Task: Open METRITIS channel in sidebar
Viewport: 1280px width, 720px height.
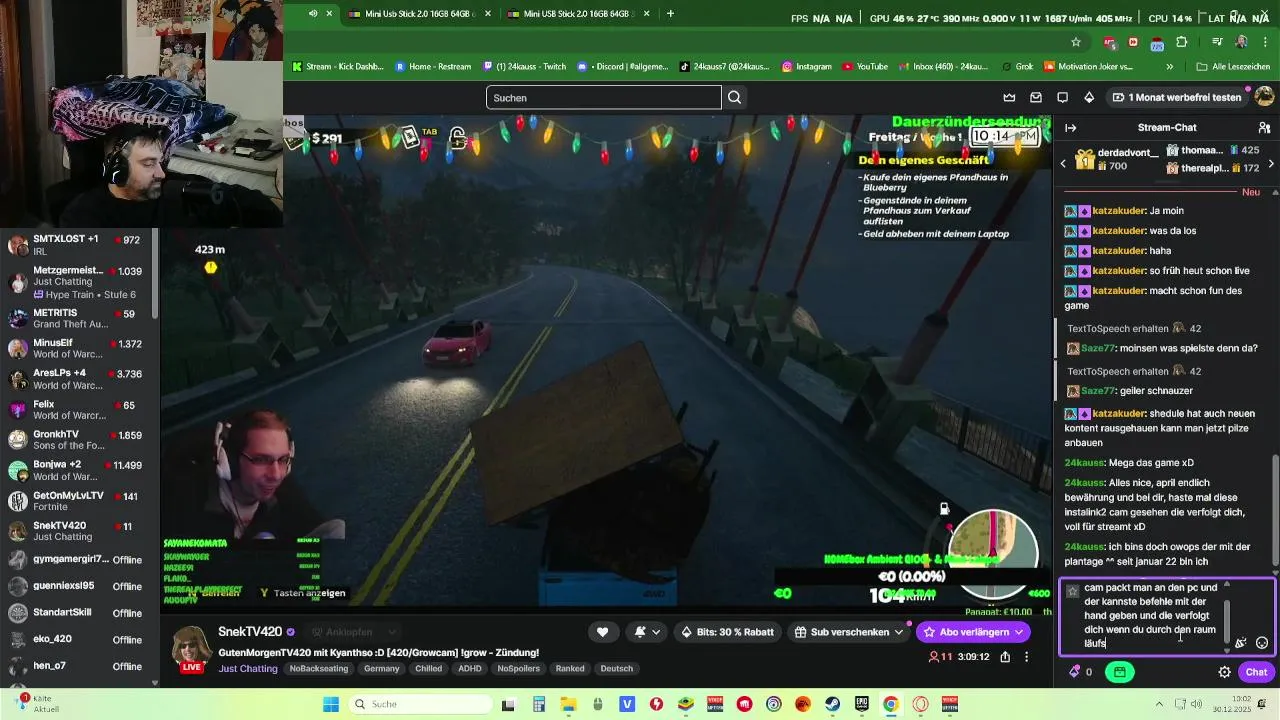Action: pyautogui.click(x=80, y=319)
